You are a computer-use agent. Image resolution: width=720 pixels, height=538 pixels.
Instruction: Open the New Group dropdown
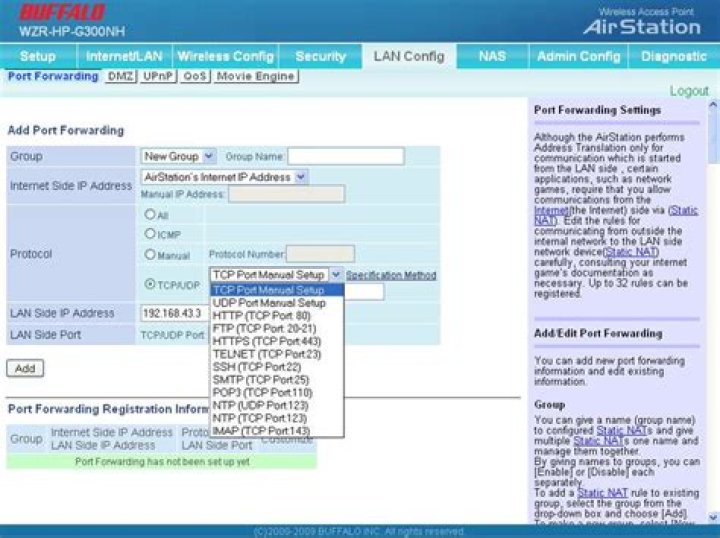pyautogui.click(x=178, y=156)
